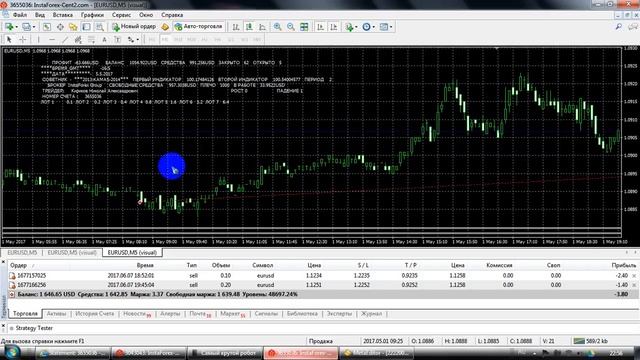This screenshot has height=360, width=640.
Task: Select the Fibonacci retracement tool
Action: coord(91,39)
